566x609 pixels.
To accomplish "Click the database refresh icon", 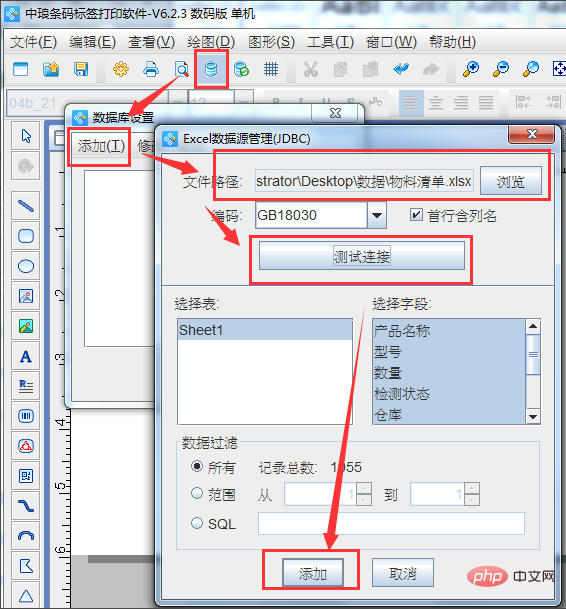I will click(x=241, y=70).
